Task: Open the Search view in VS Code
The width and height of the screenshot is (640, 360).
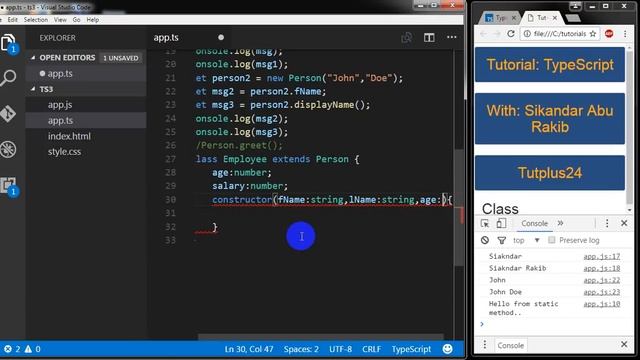Action: [x=8, y=77]
